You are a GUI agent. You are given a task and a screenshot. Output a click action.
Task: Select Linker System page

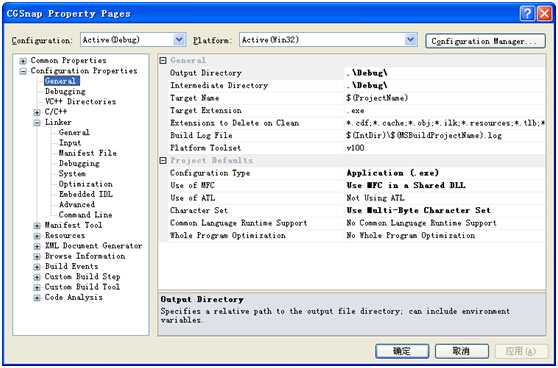pos(72,174)
